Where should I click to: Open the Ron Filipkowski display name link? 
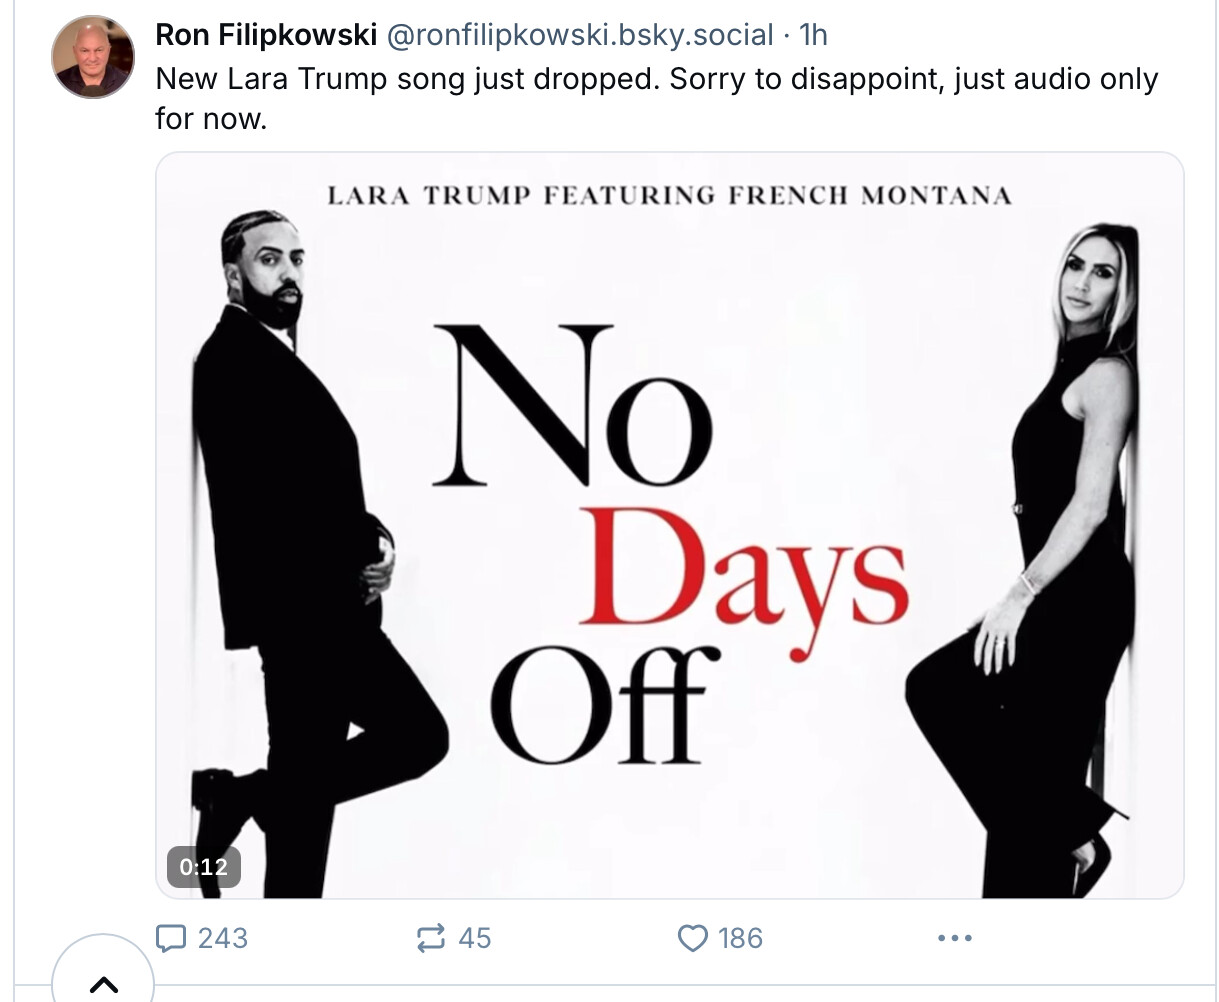click(x=266, y=35)
